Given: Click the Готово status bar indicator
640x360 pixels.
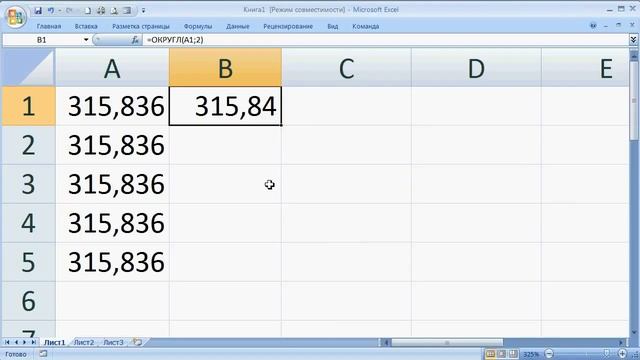Looking at the screenshot, I should pyautogui.click(x=16, y=354).
